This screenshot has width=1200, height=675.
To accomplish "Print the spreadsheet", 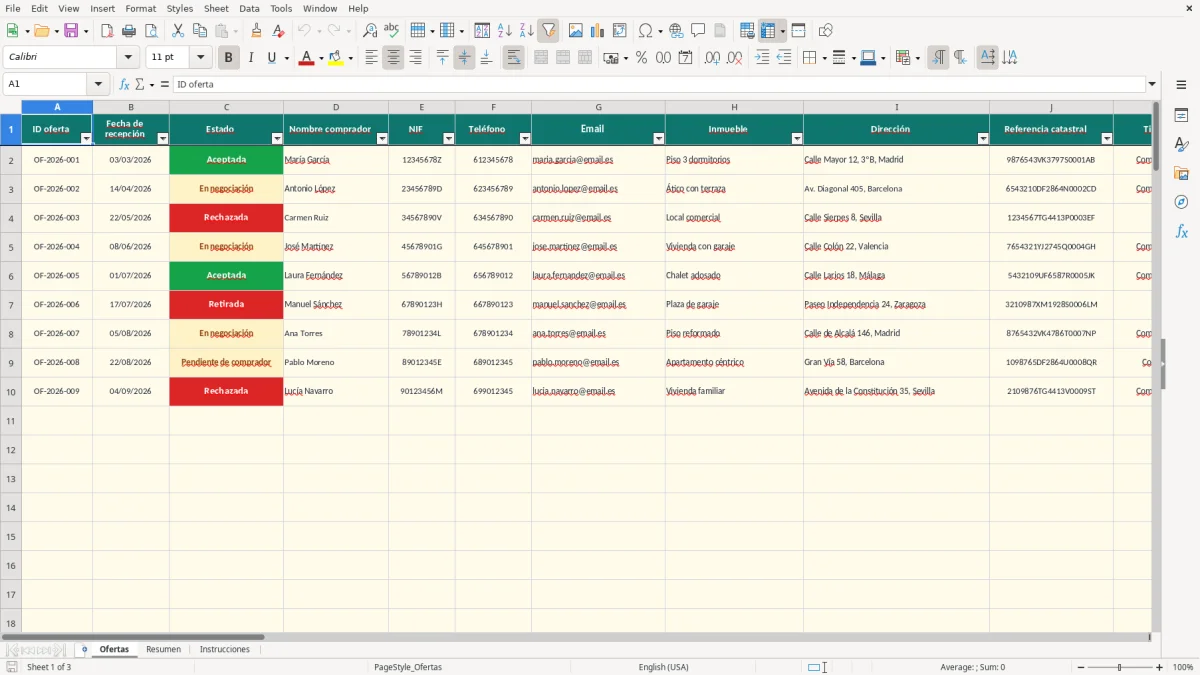I will pos(129,31).
